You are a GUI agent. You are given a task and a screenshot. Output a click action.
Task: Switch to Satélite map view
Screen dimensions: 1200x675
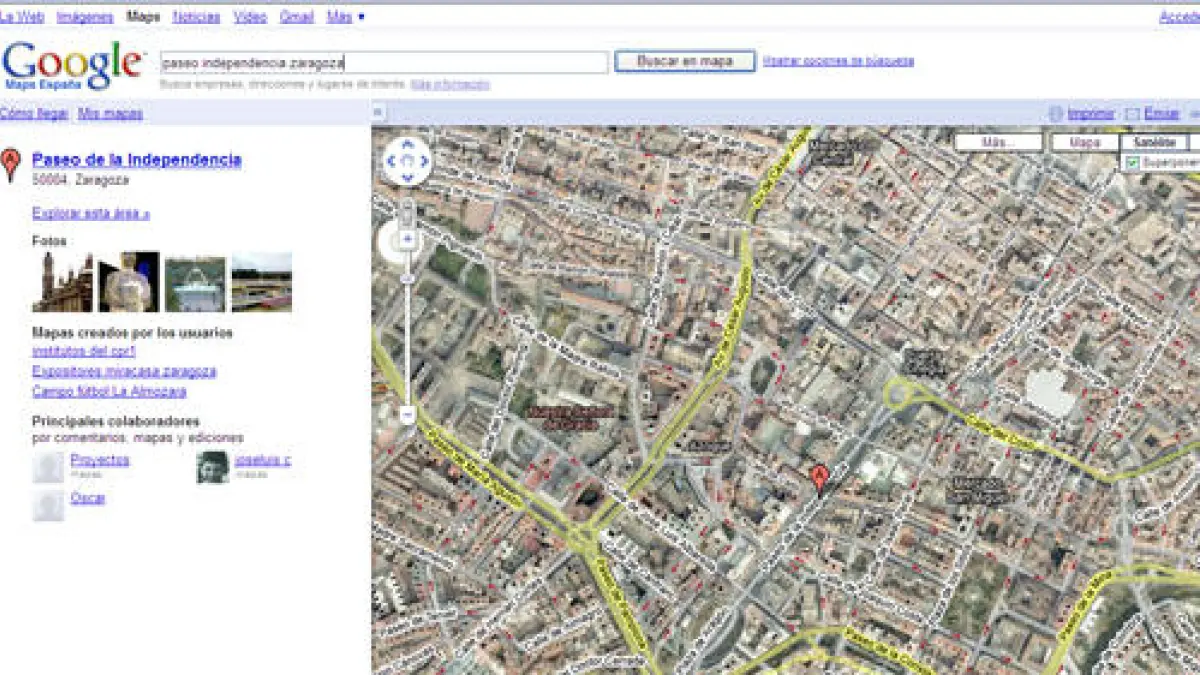click(x=1154, y=142)
